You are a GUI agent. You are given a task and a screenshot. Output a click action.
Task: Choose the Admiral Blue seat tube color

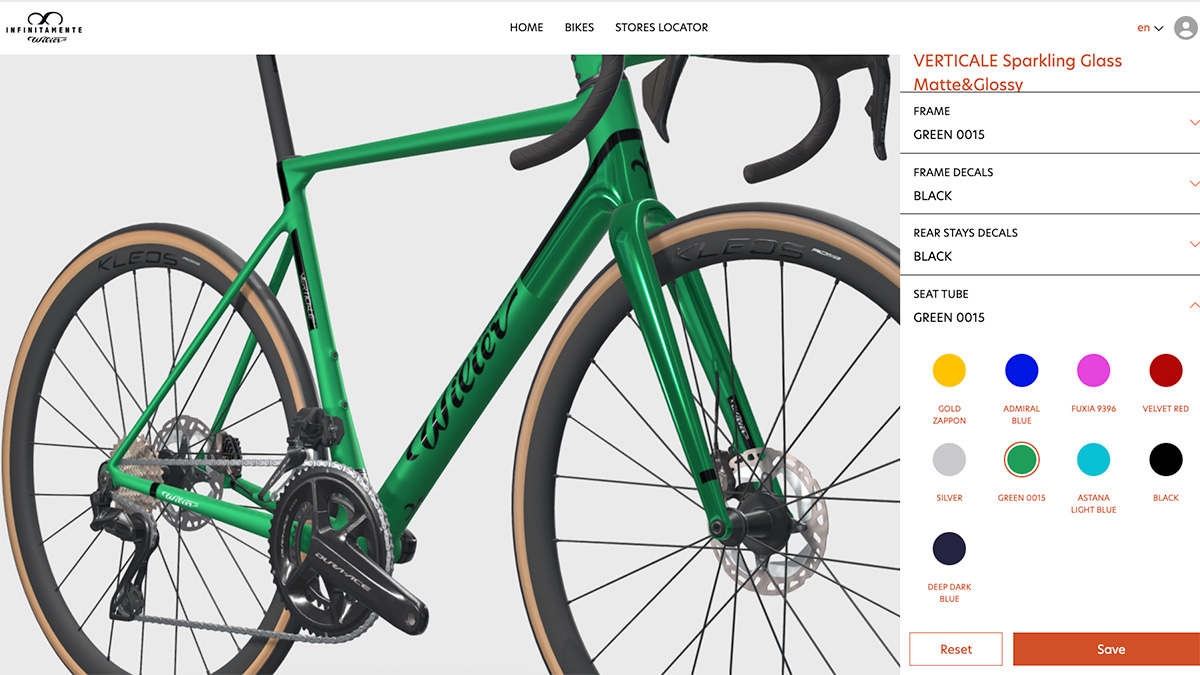tap(1021, 370)
